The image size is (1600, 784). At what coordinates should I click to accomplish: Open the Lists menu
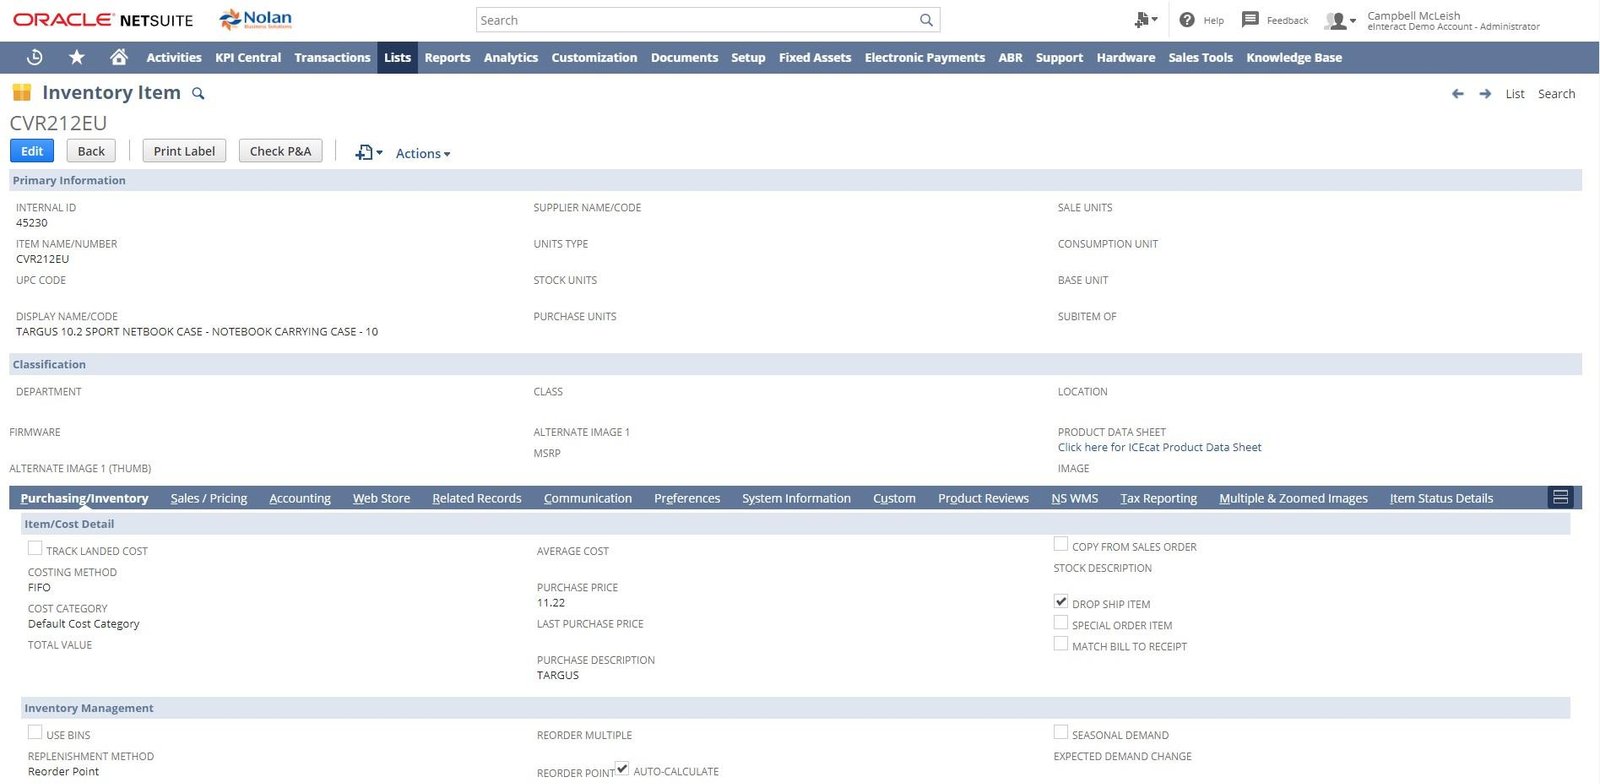397,57
